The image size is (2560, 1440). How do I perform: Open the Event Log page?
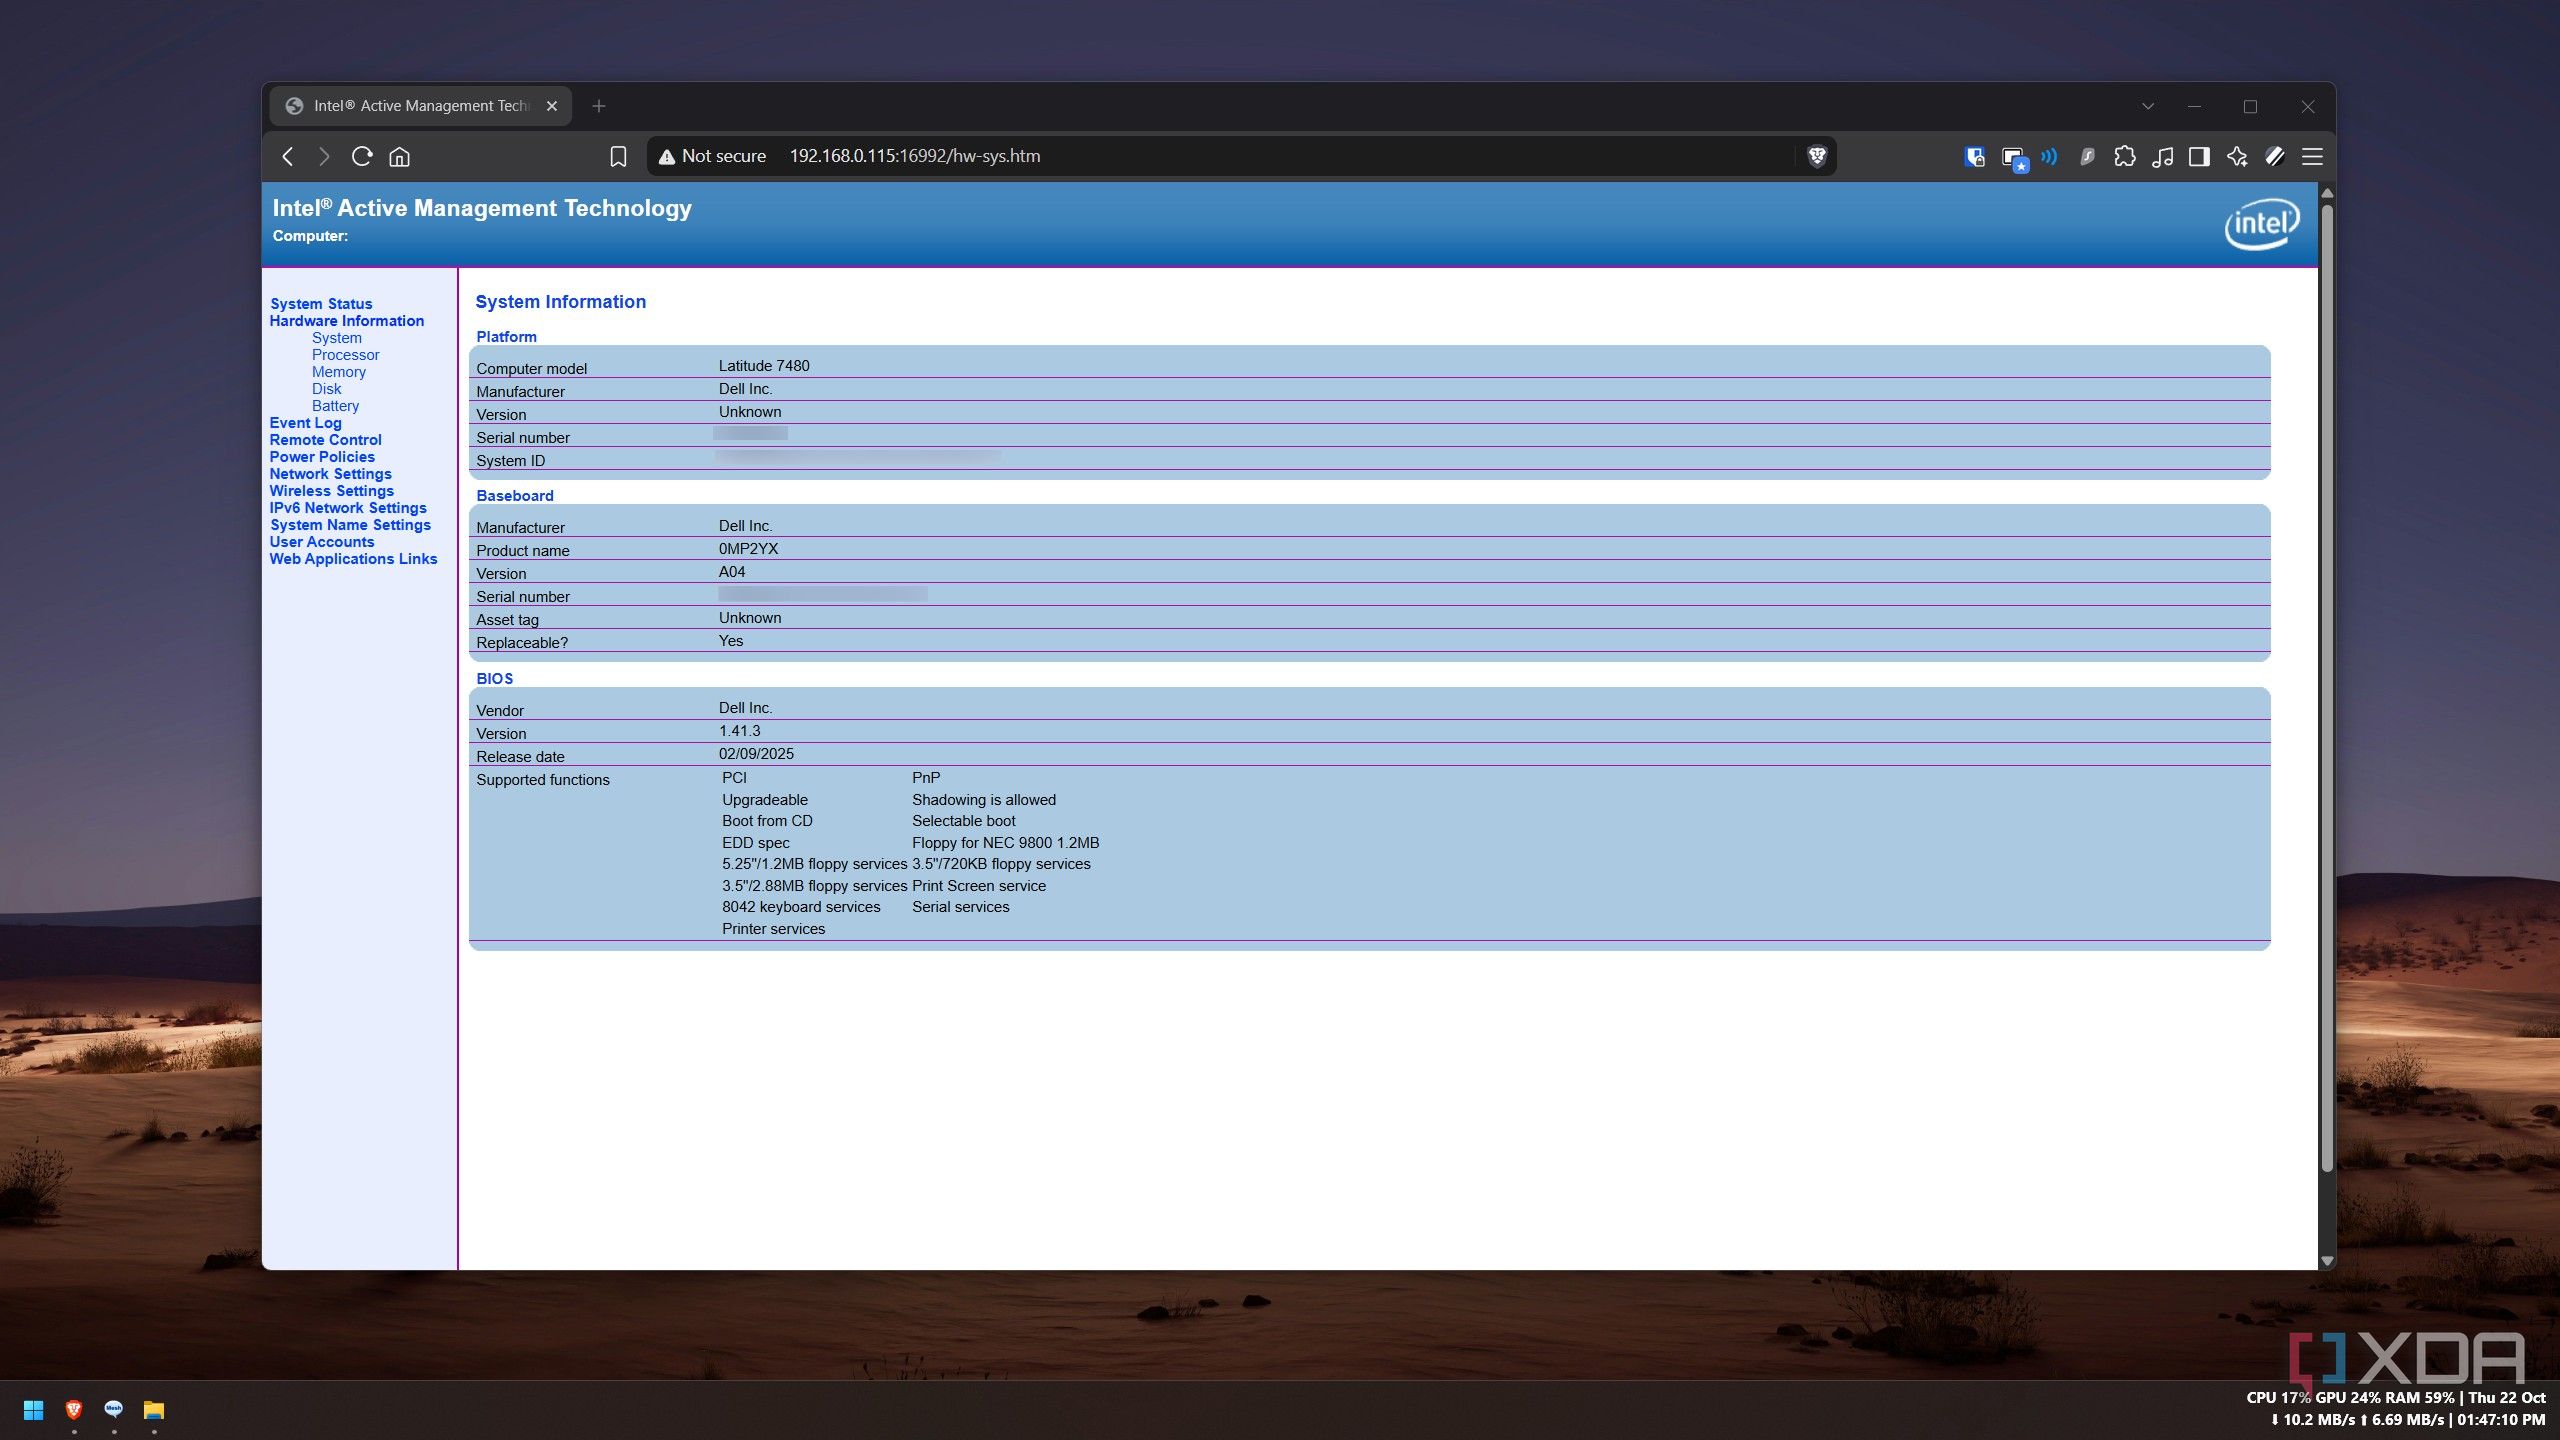pyautogui.click(x=305, y=423)
